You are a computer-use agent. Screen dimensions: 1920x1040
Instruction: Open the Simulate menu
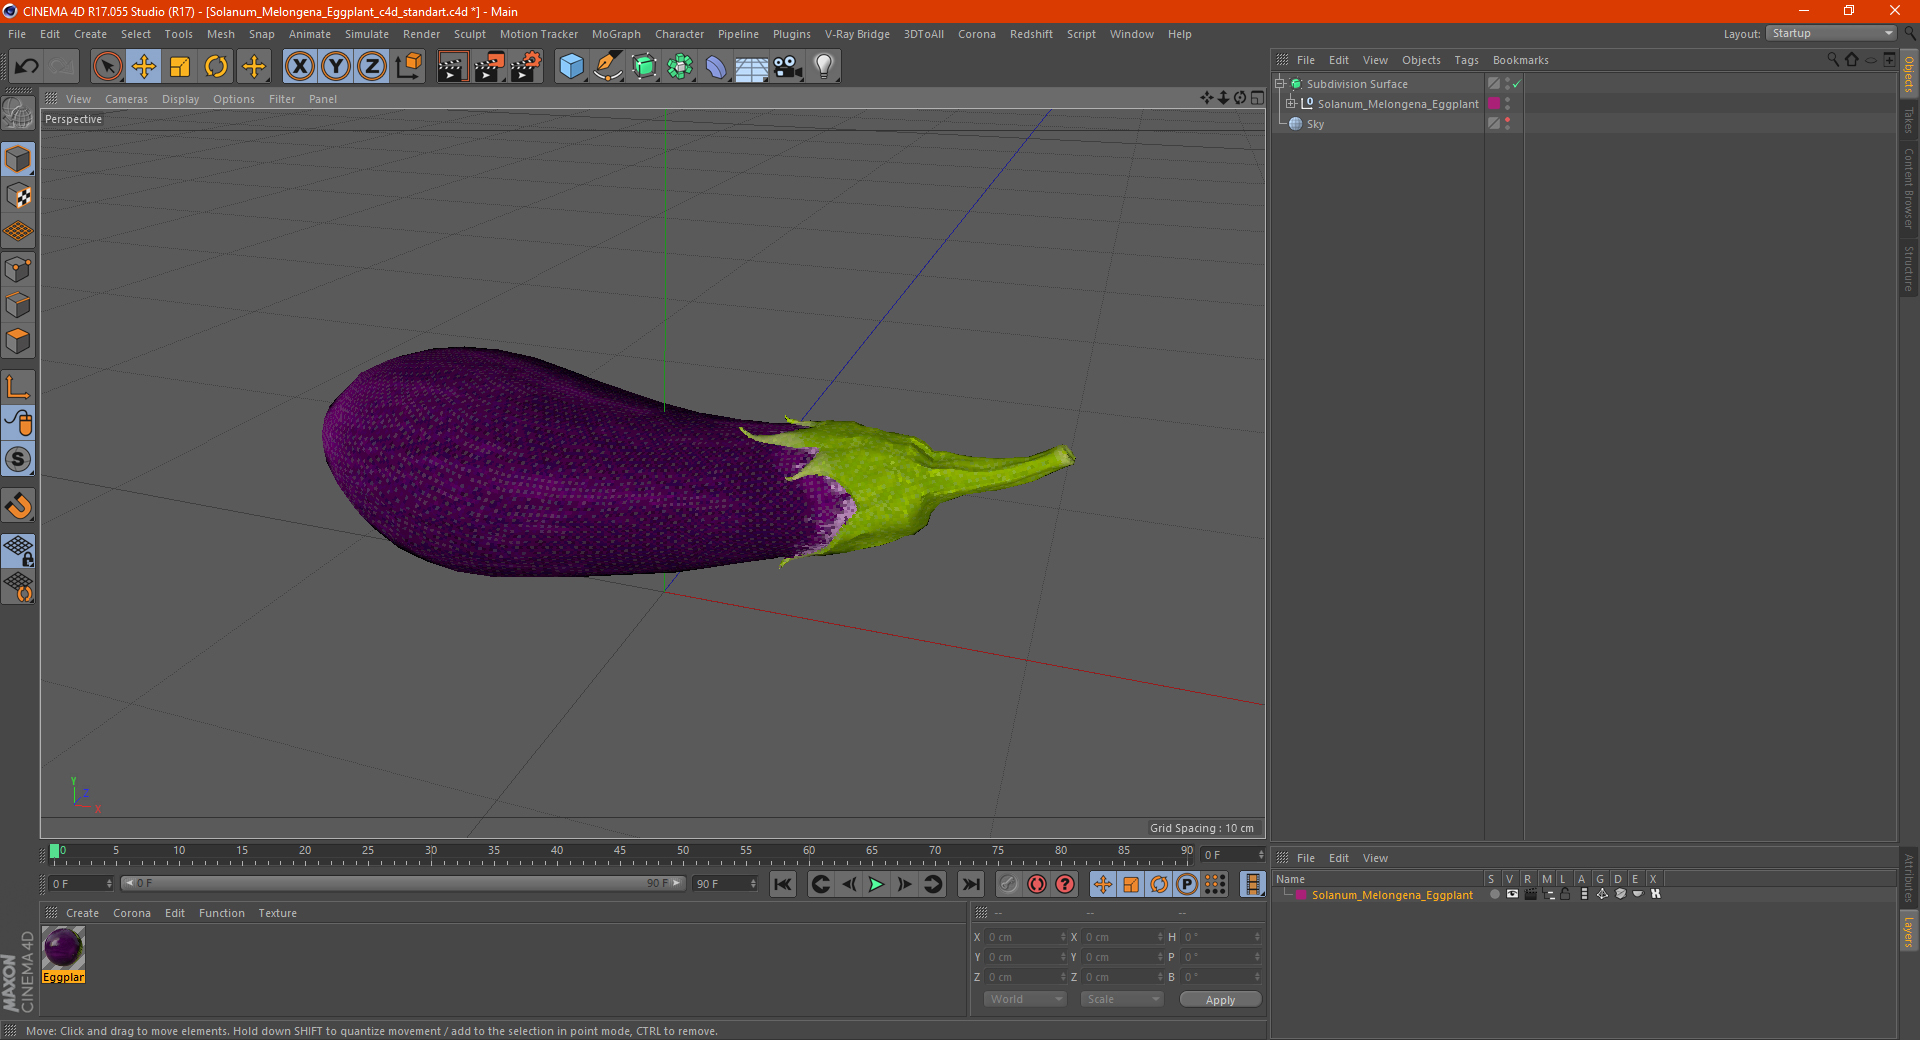click(367, 34)
